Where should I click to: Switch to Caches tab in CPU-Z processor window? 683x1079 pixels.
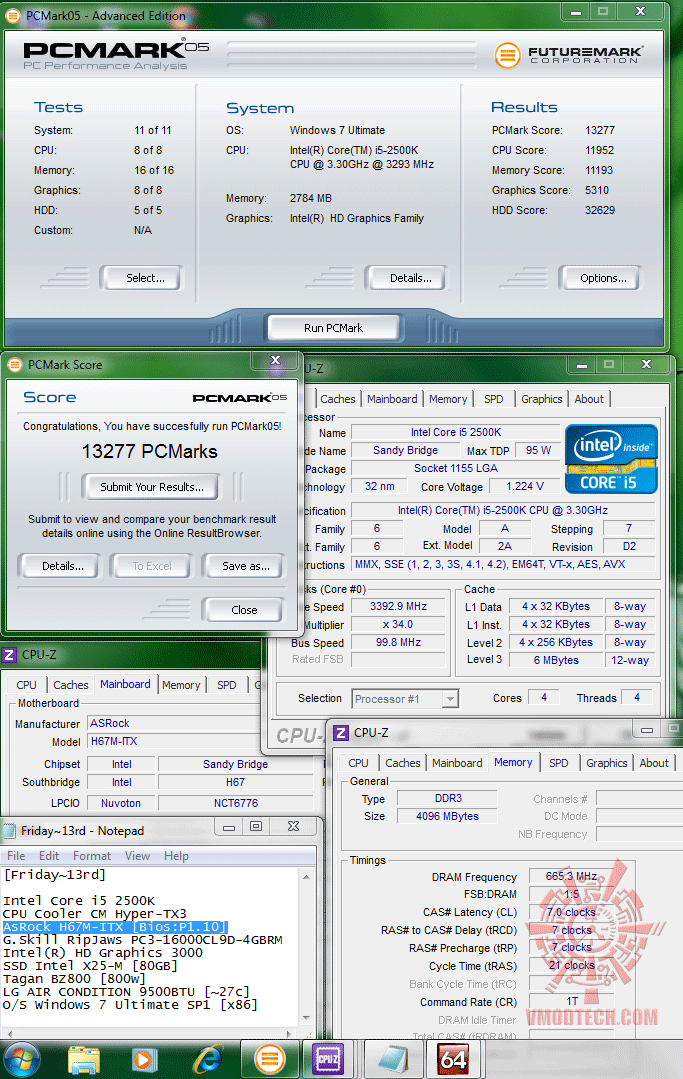(x=338, y=399)
